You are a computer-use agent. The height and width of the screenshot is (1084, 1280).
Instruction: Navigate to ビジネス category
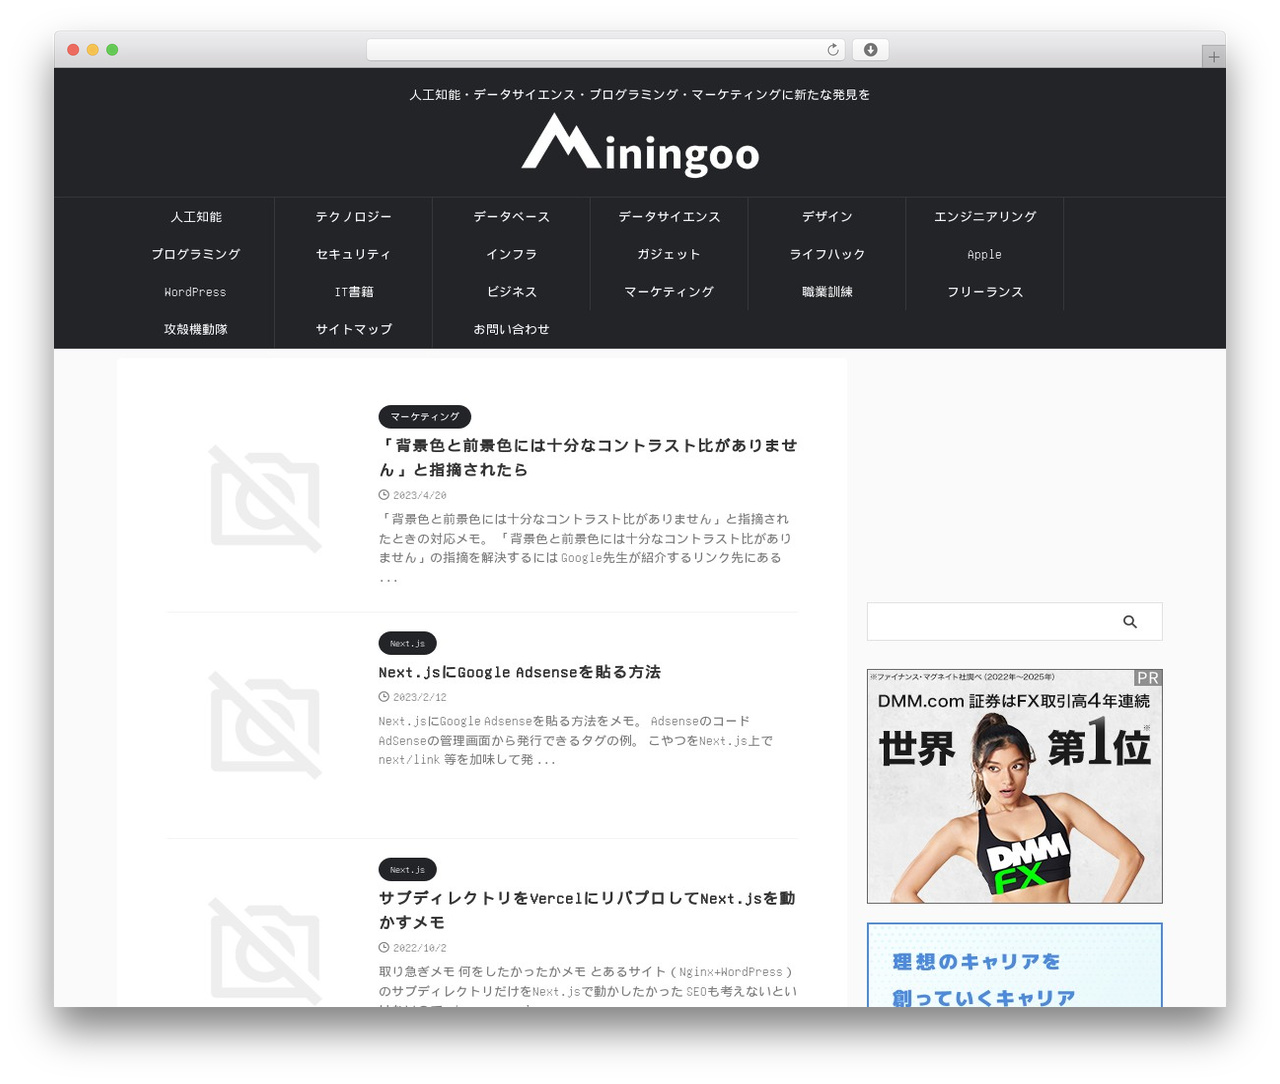click(512, 292)
